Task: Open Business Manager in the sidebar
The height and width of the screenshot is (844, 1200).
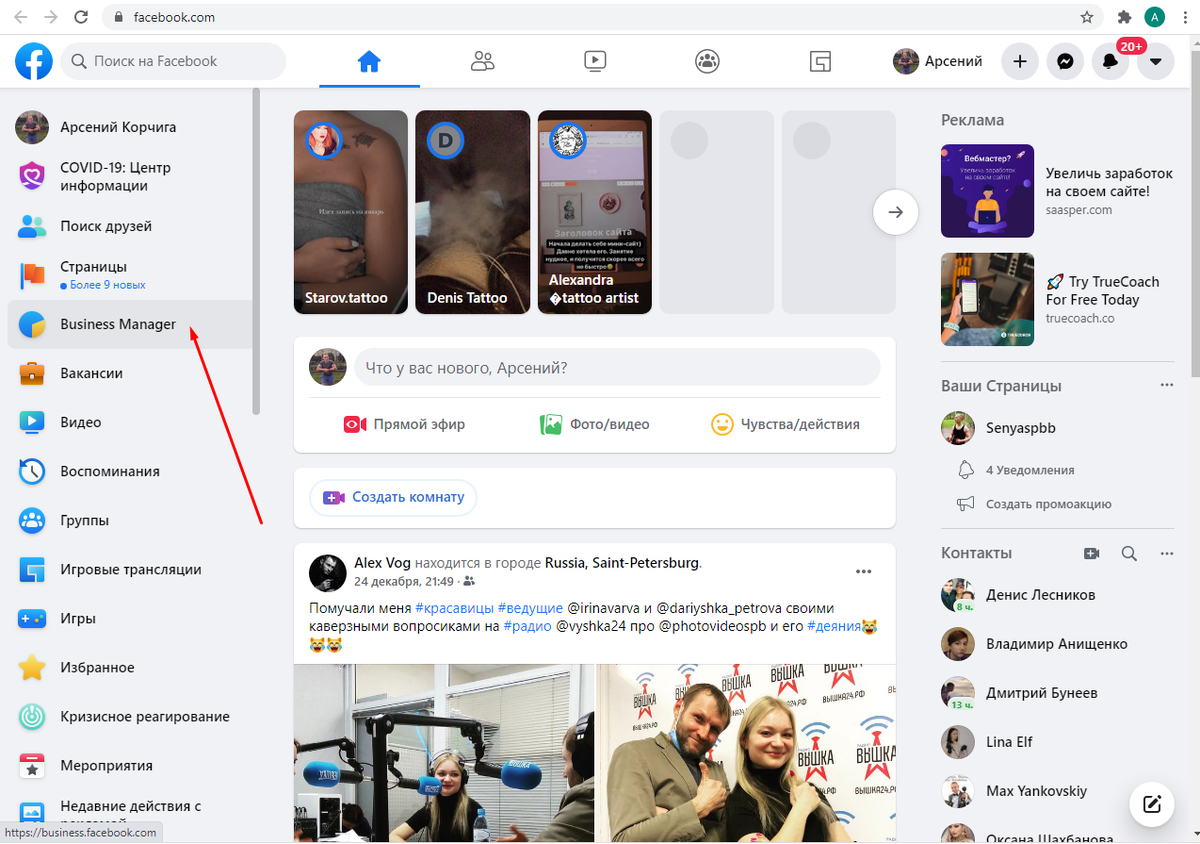Action: coord(128,324)
